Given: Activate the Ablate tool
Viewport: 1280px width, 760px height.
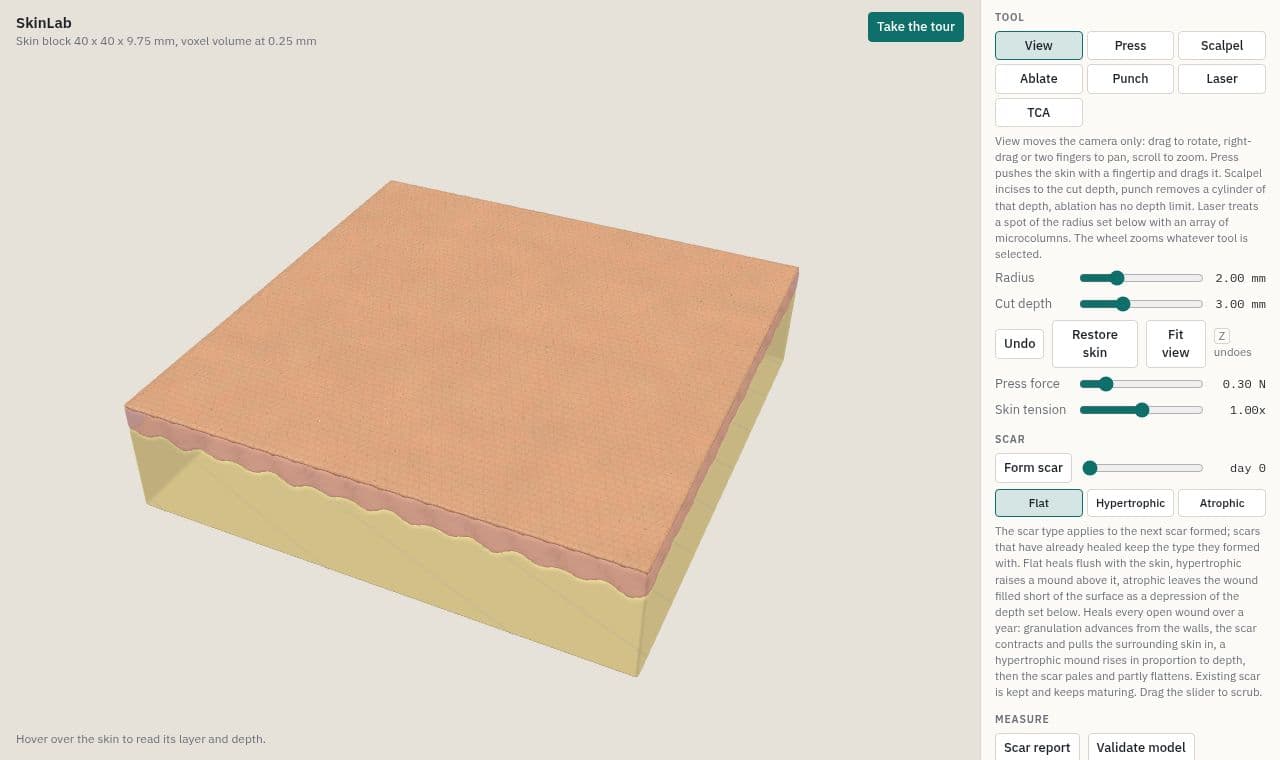Looking at the screenshot, I should coord(1038,78).
